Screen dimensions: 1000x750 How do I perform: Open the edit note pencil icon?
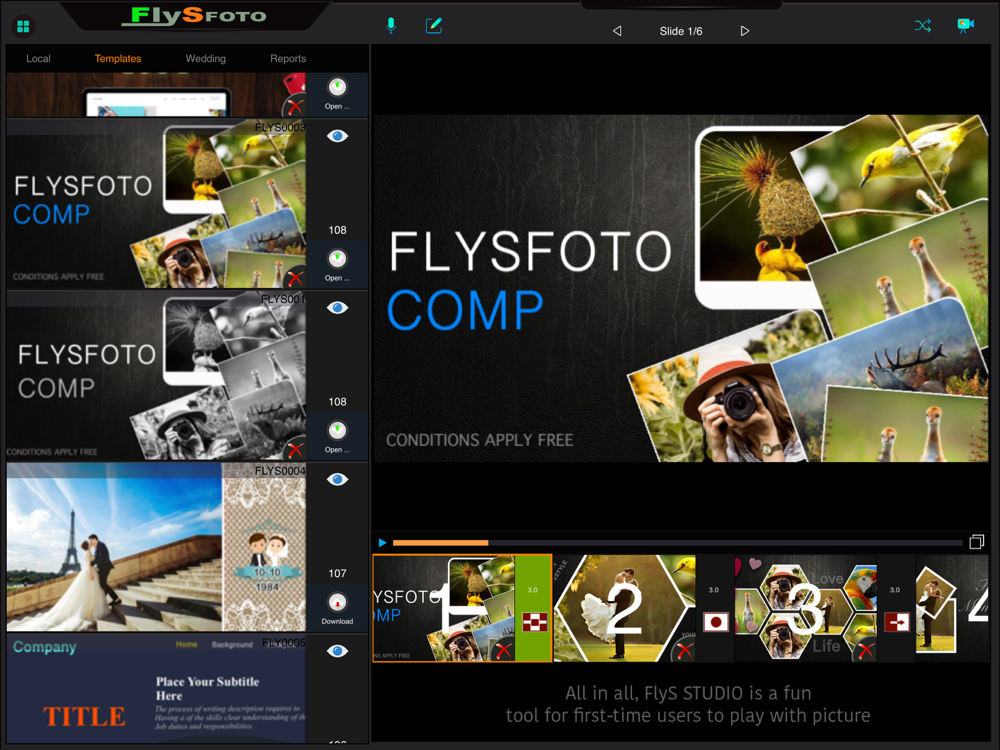(x=434, y=26)
